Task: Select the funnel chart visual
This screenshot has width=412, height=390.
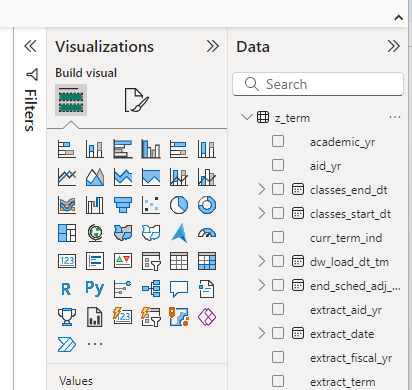Action: click(x=123, y=205)
